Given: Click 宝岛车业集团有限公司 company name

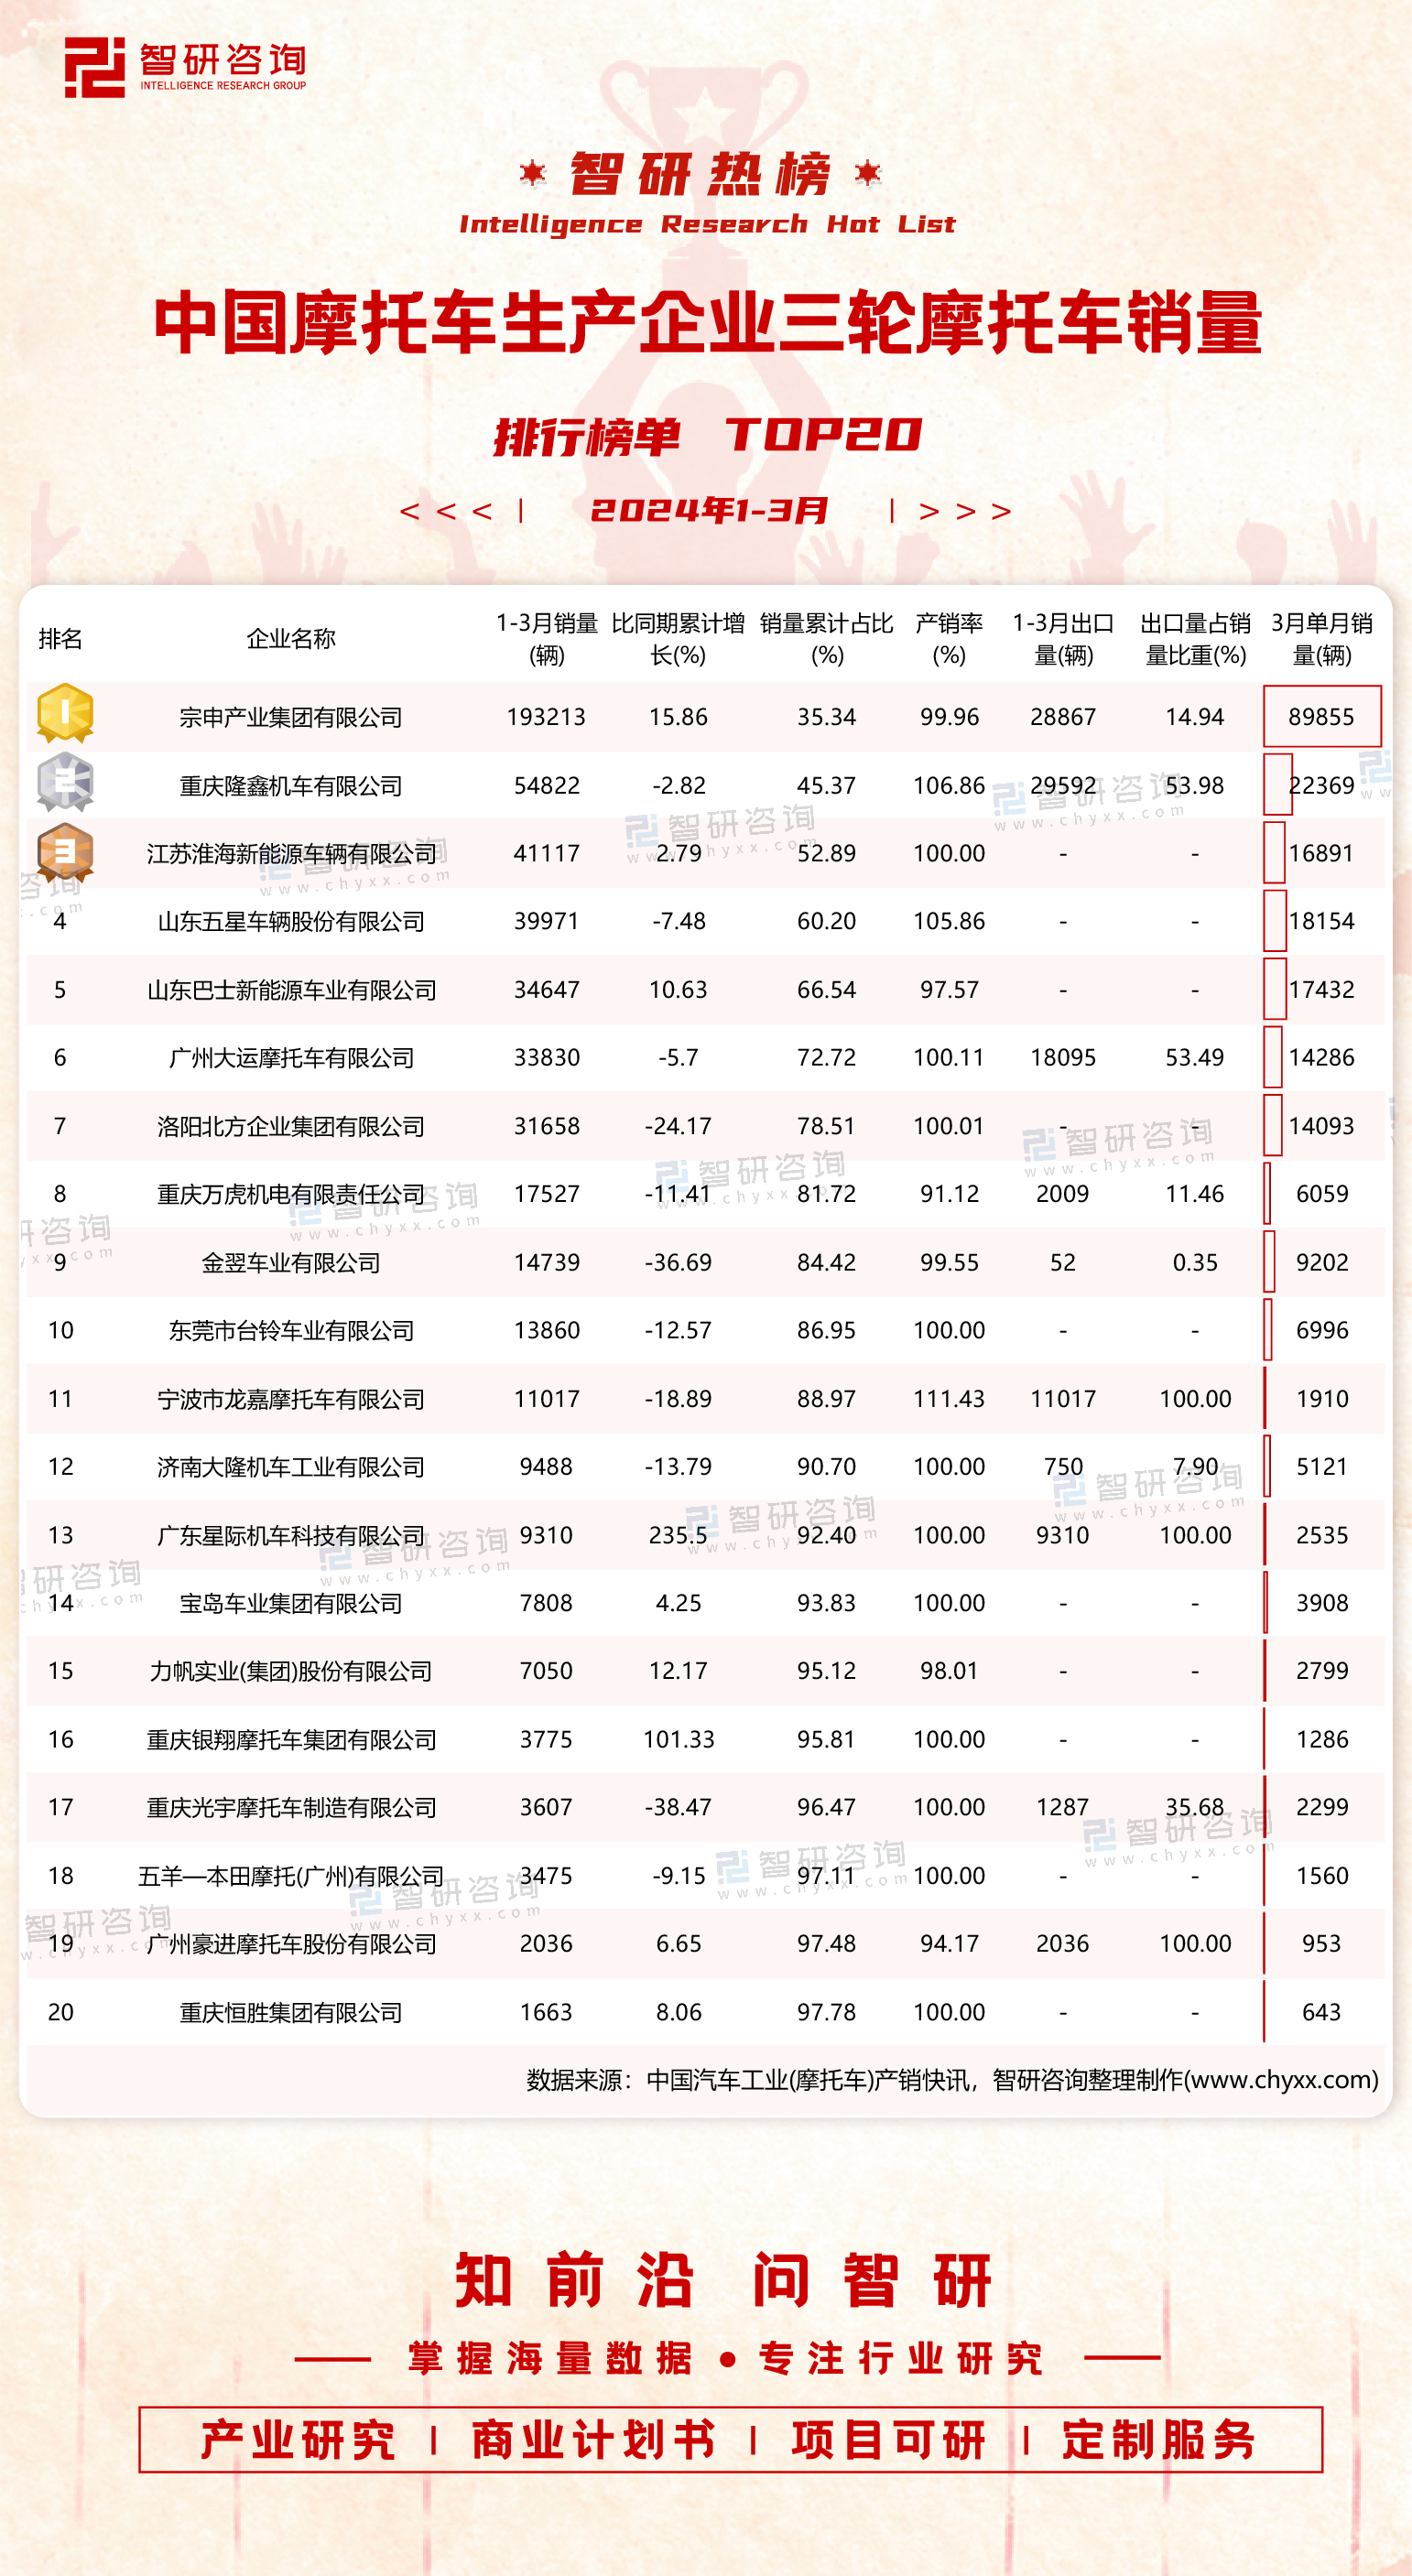Looking at the screenshot, I should pyautogui.click(x=291, y=1603).
